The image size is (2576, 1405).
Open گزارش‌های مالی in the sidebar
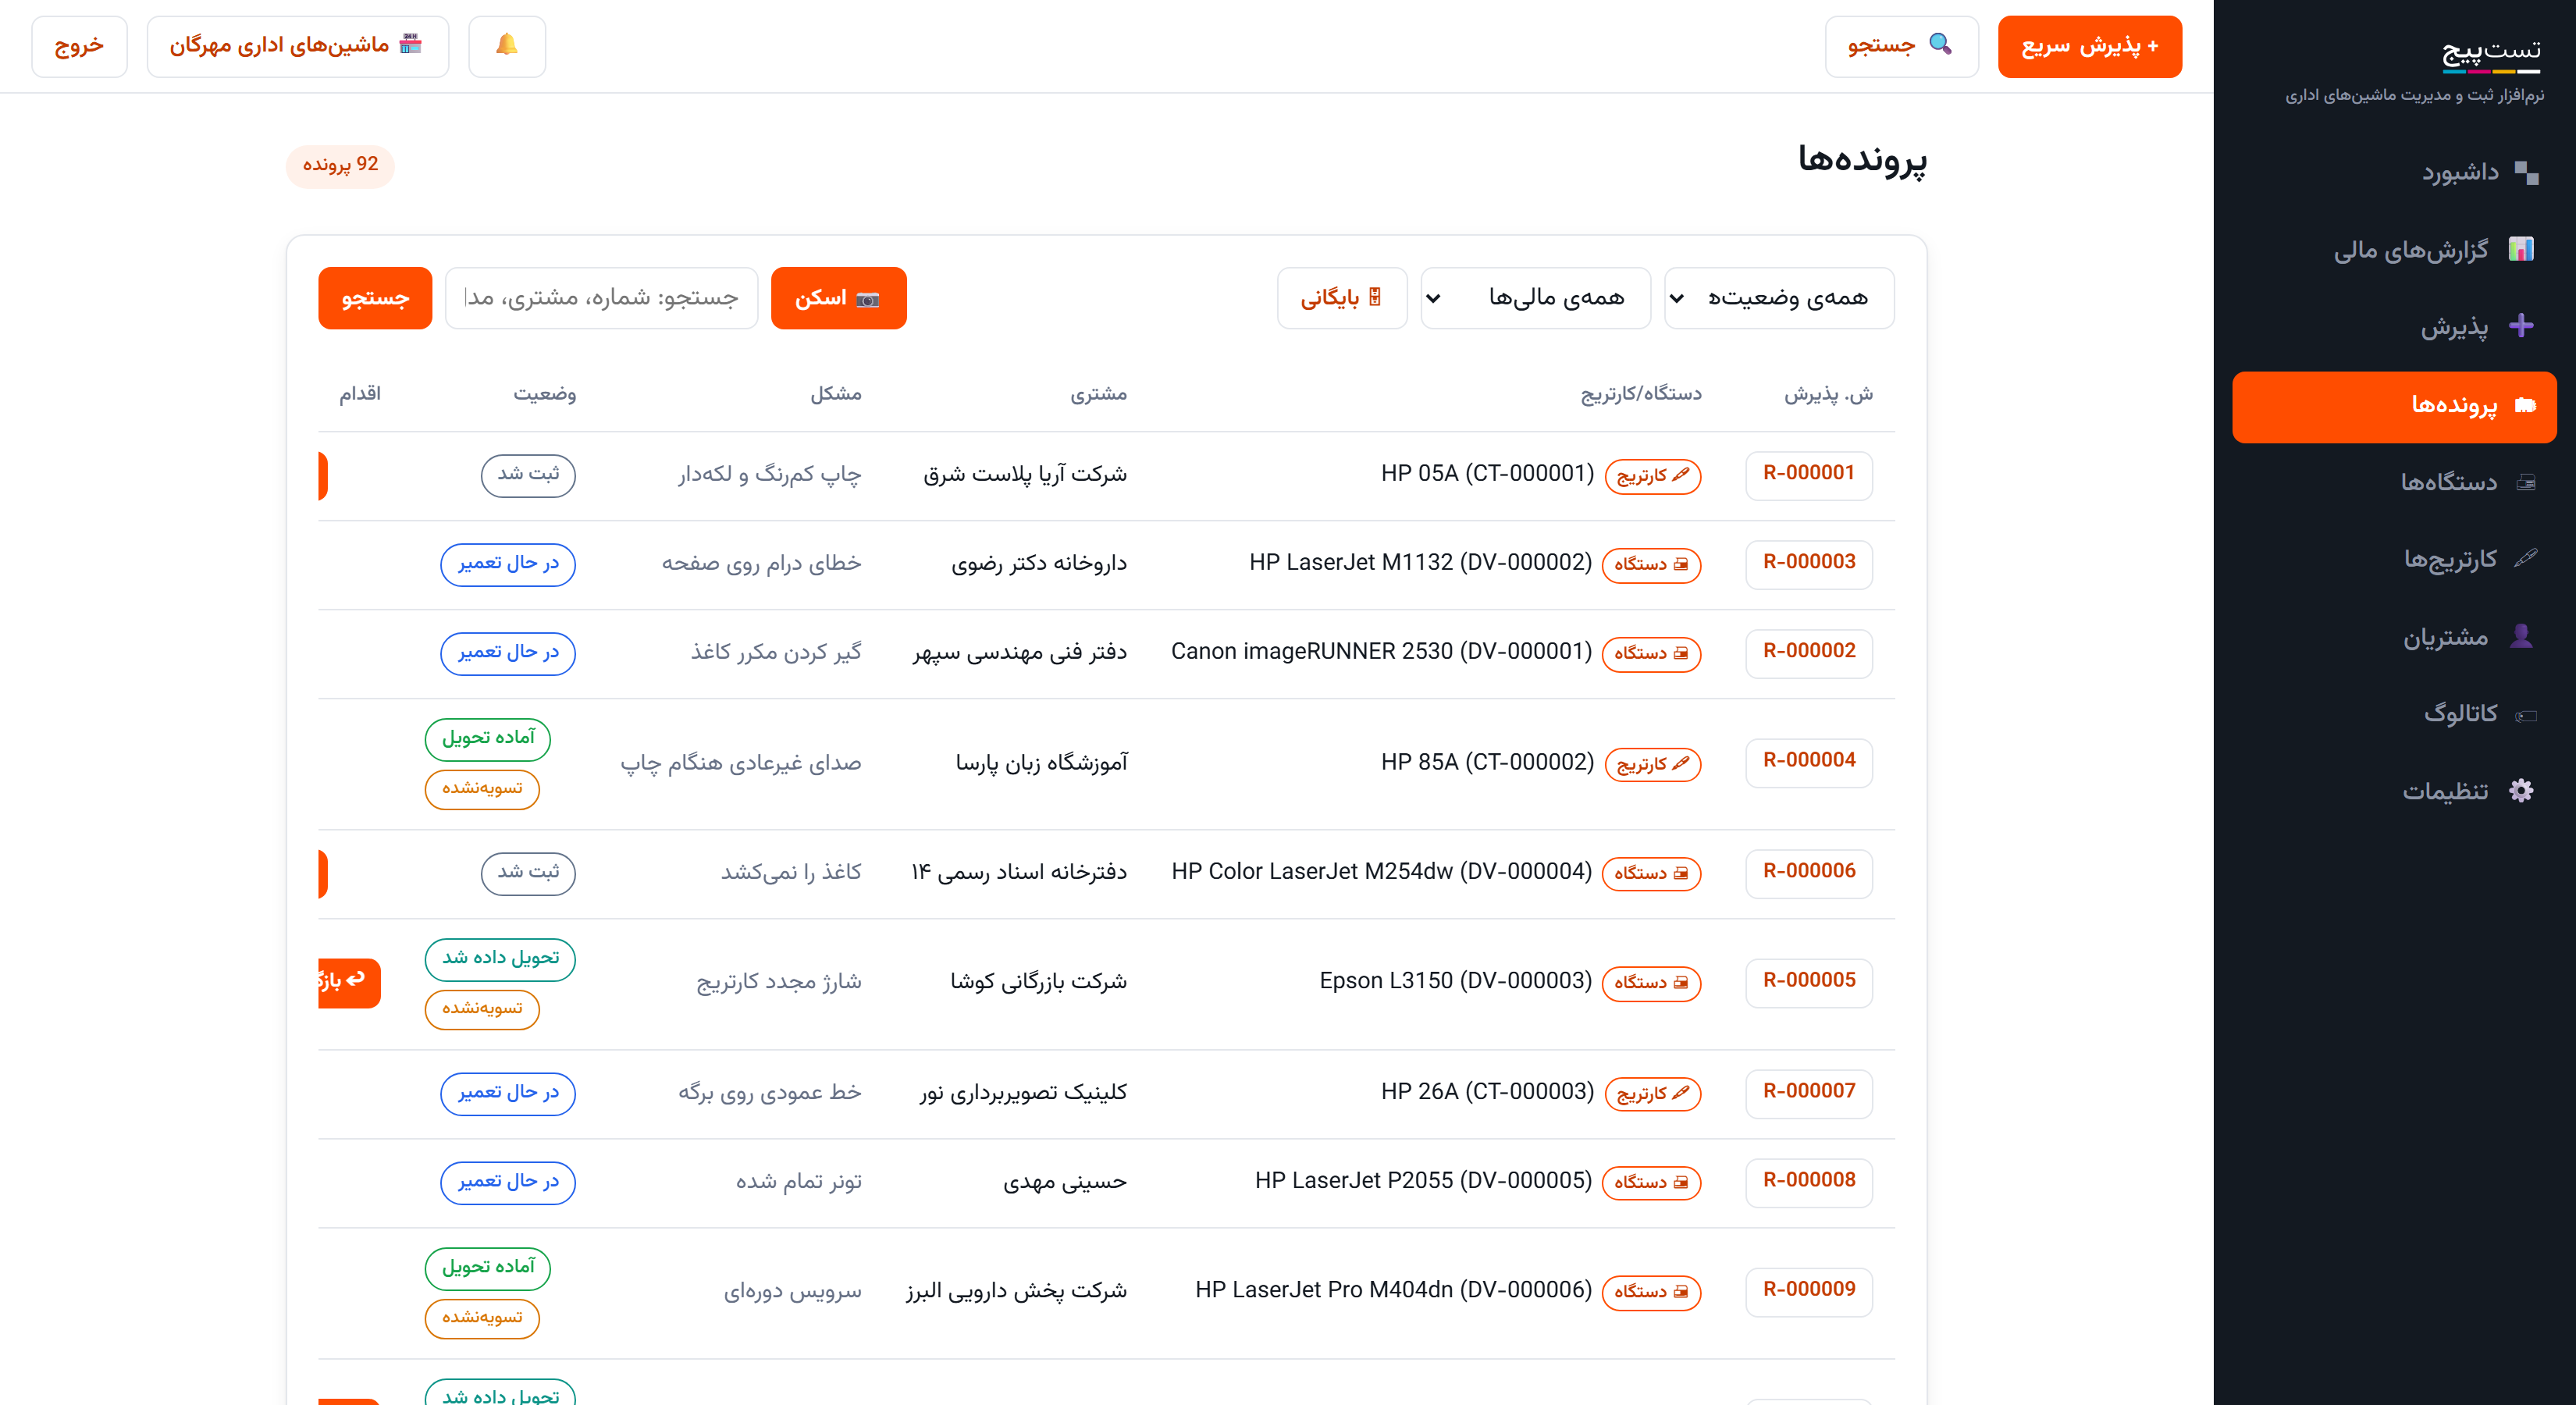click(2394, 250)
